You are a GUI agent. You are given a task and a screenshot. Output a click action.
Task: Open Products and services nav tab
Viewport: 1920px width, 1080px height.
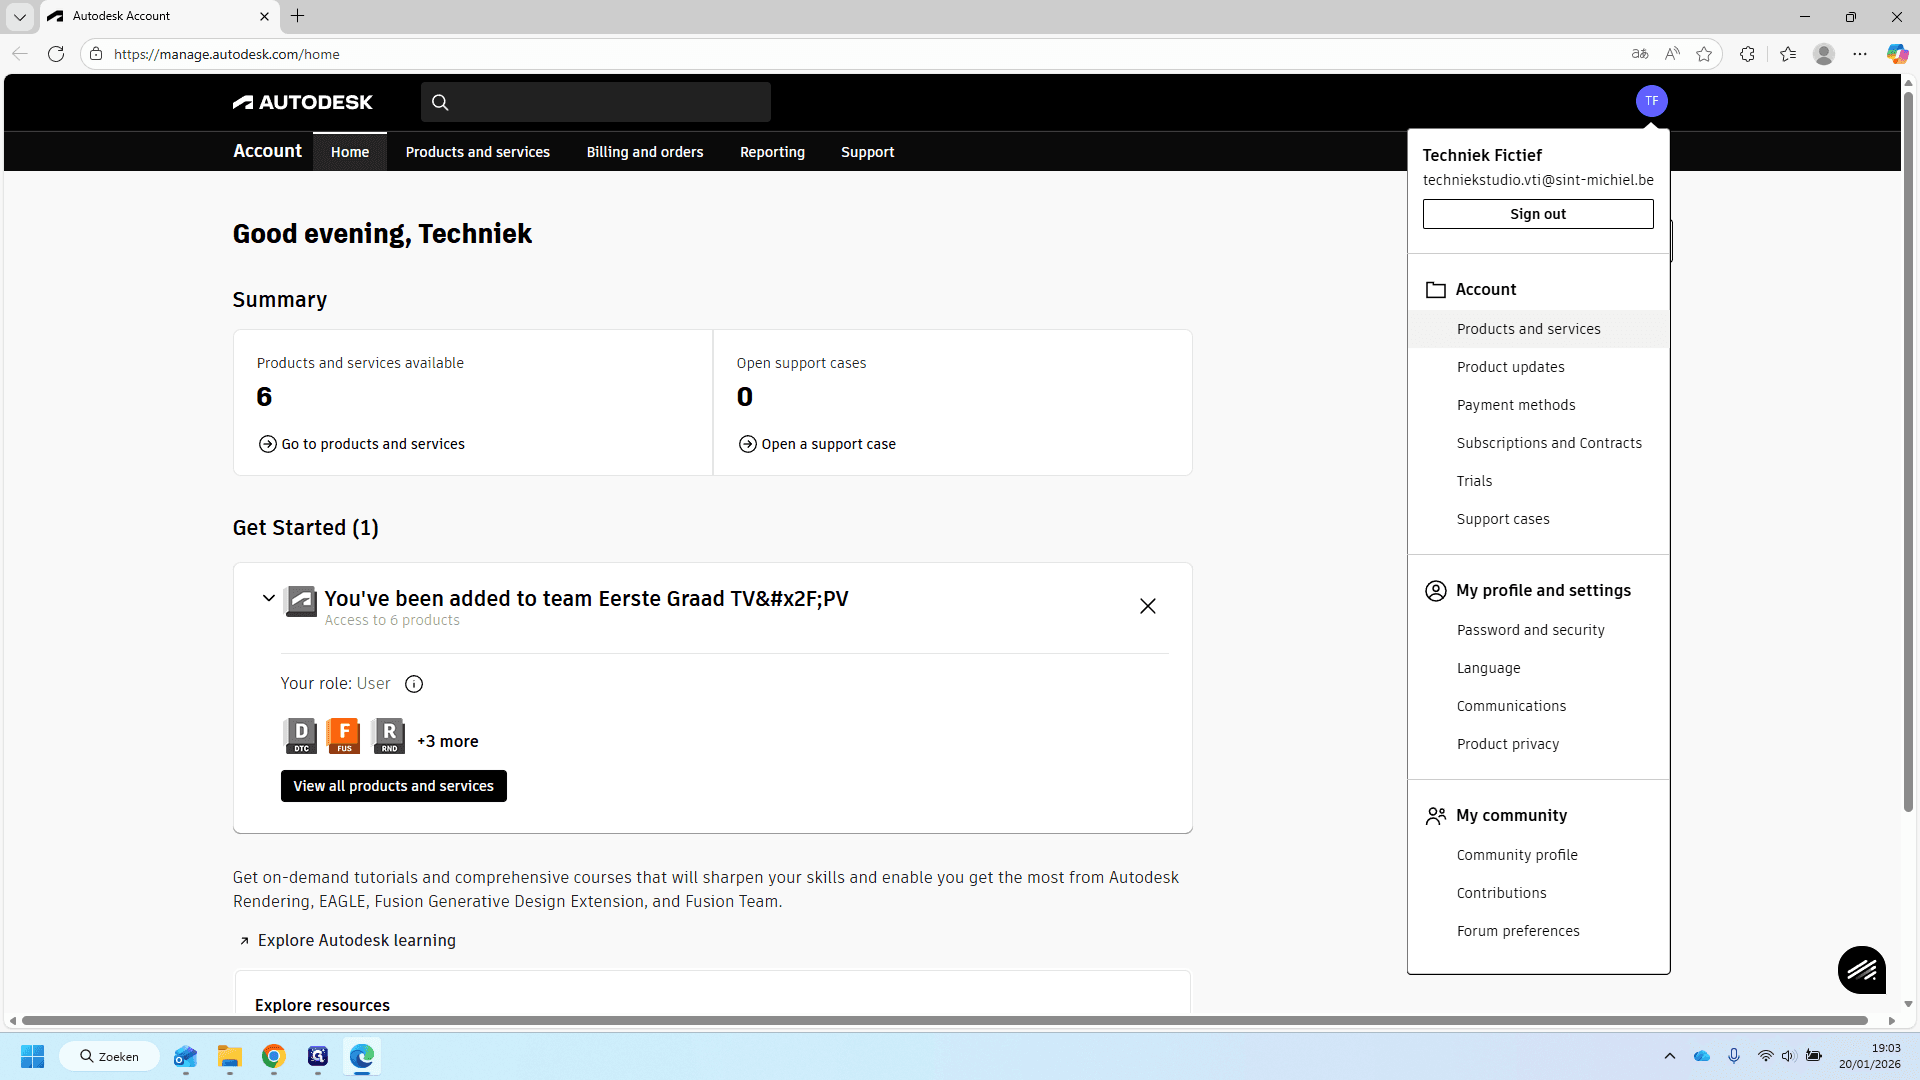478,152
